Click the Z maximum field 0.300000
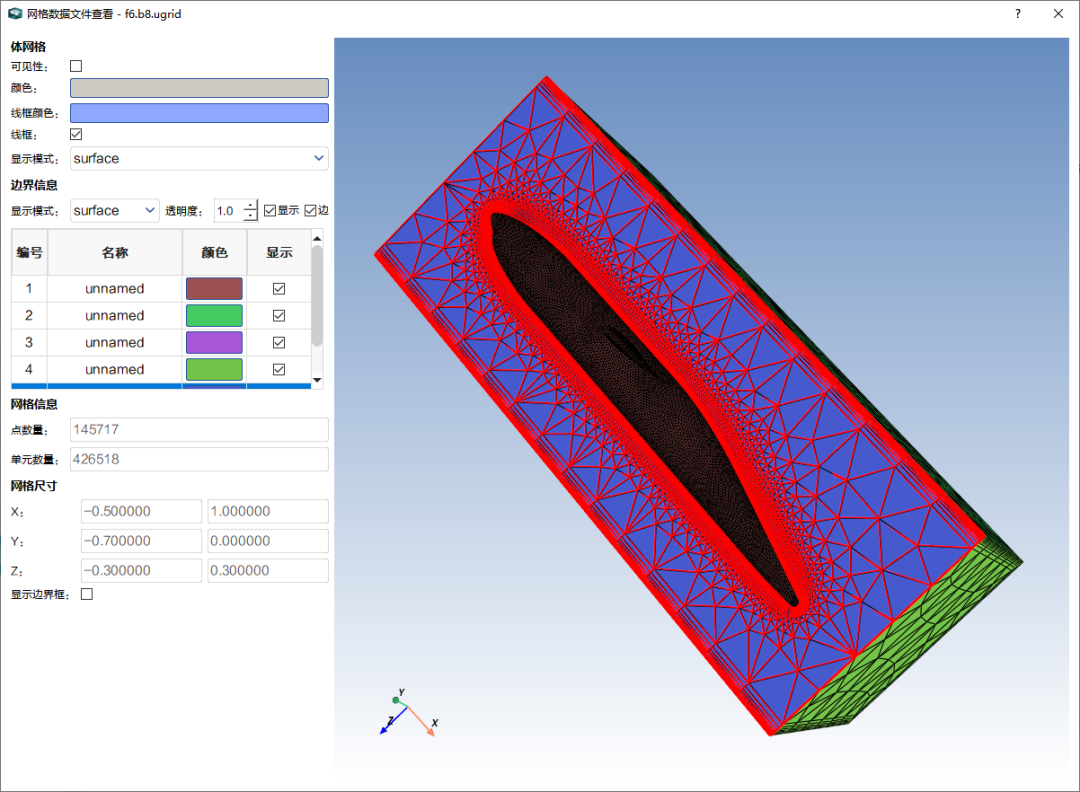 268,570
